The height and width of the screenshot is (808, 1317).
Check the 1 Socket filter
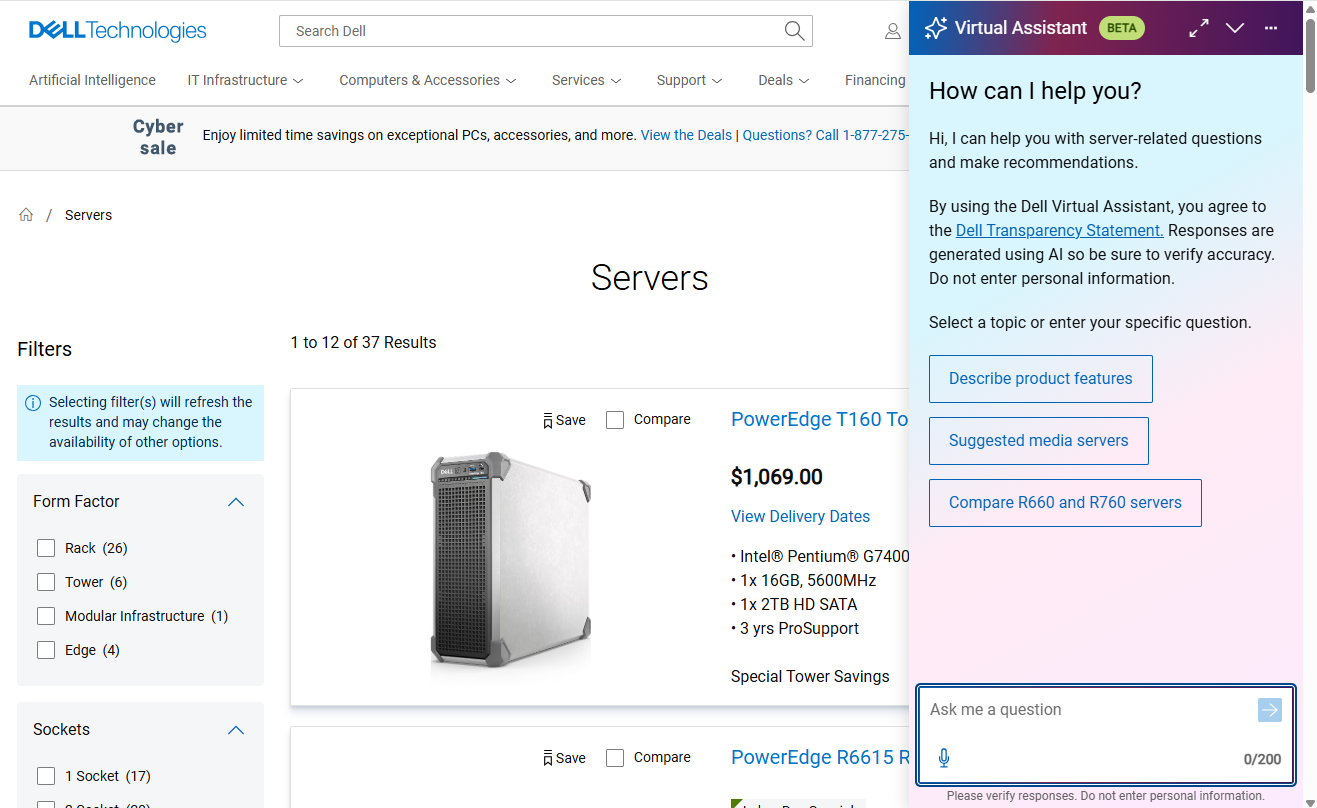(46, 776)
